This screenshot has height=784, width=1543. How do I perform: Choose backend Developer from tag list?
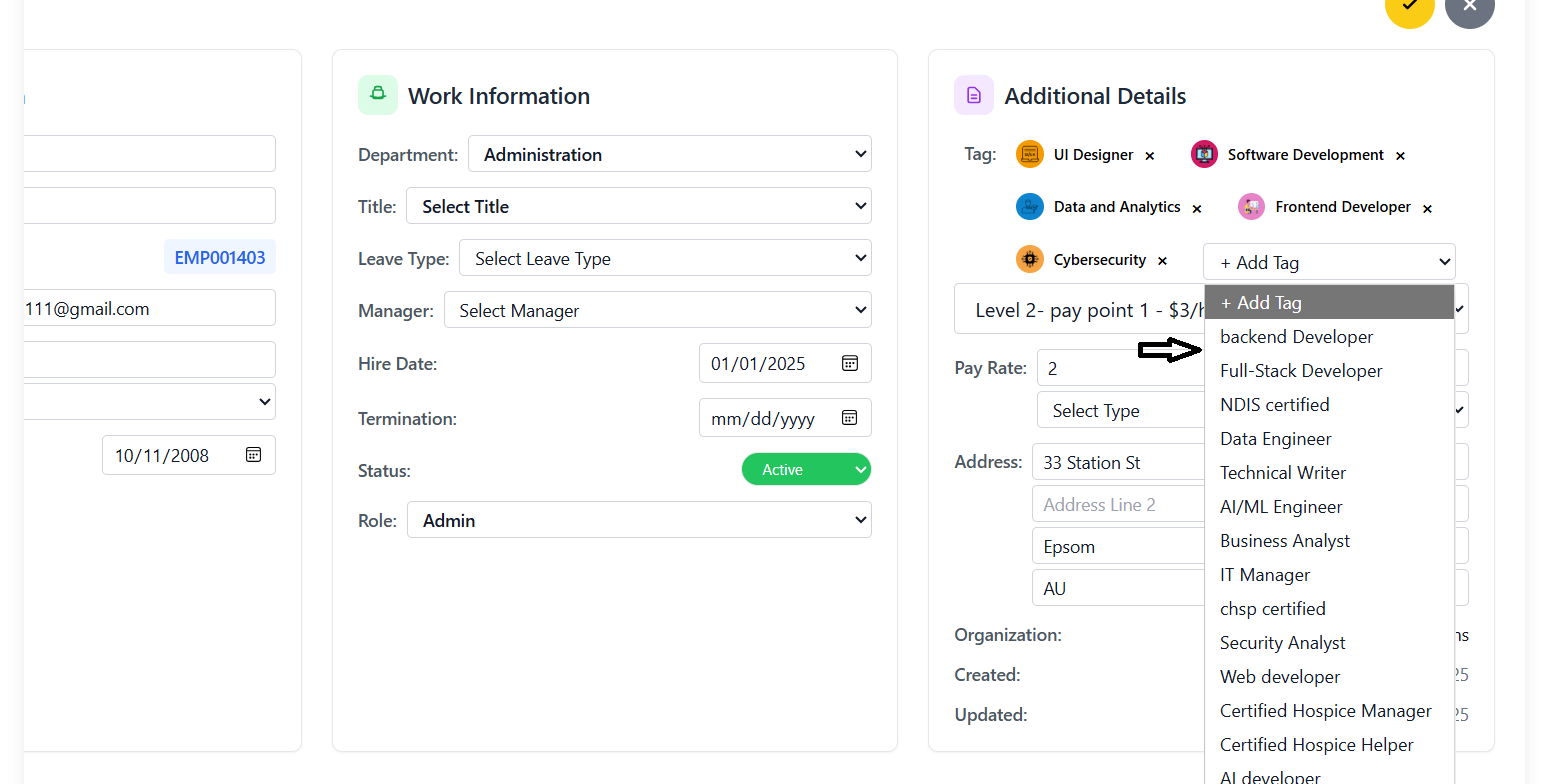(1296, 337)
